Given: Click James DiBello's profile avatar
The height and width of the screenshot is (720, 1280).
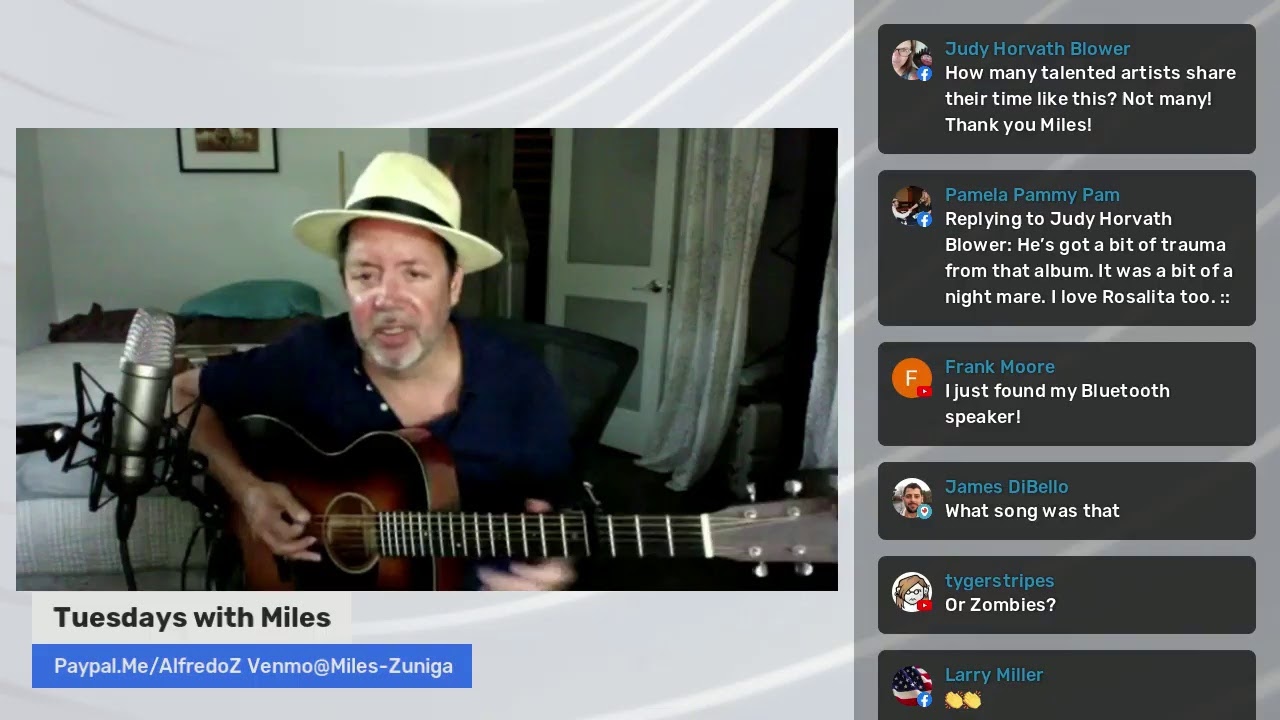Looking at the screenshot, I should click(x=911, y=498).
